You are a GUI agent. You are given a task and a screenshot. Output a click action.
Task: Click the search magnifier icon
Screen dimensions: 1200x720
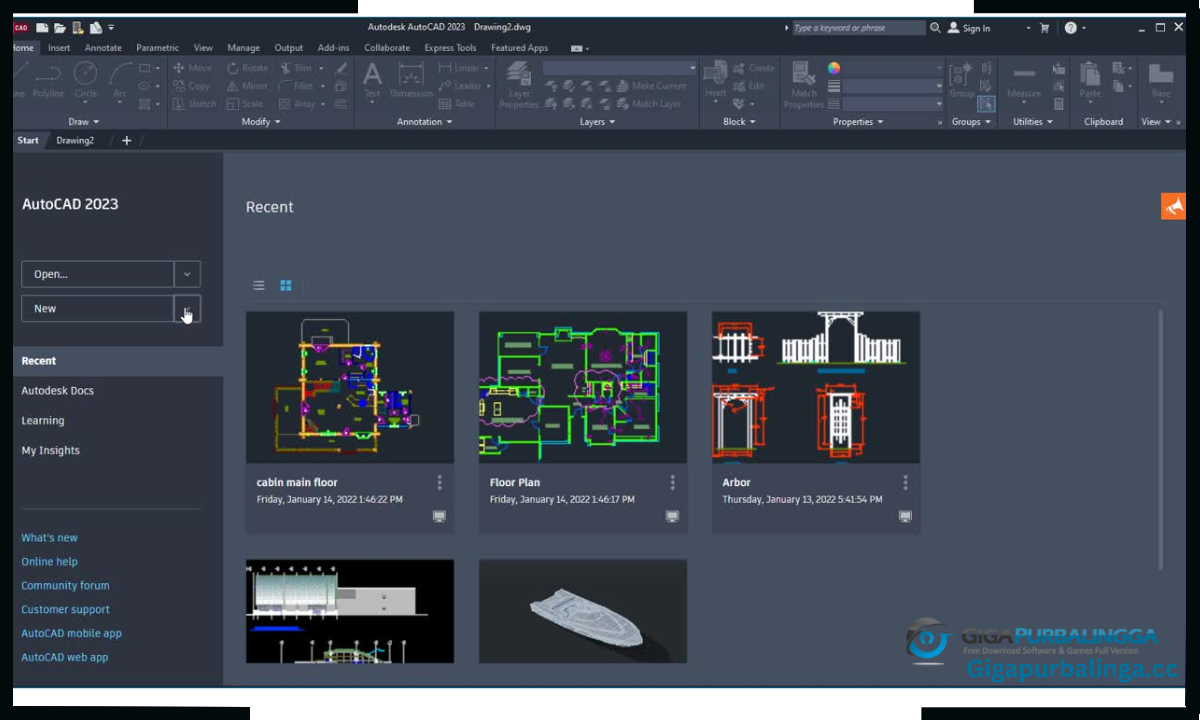935,28
